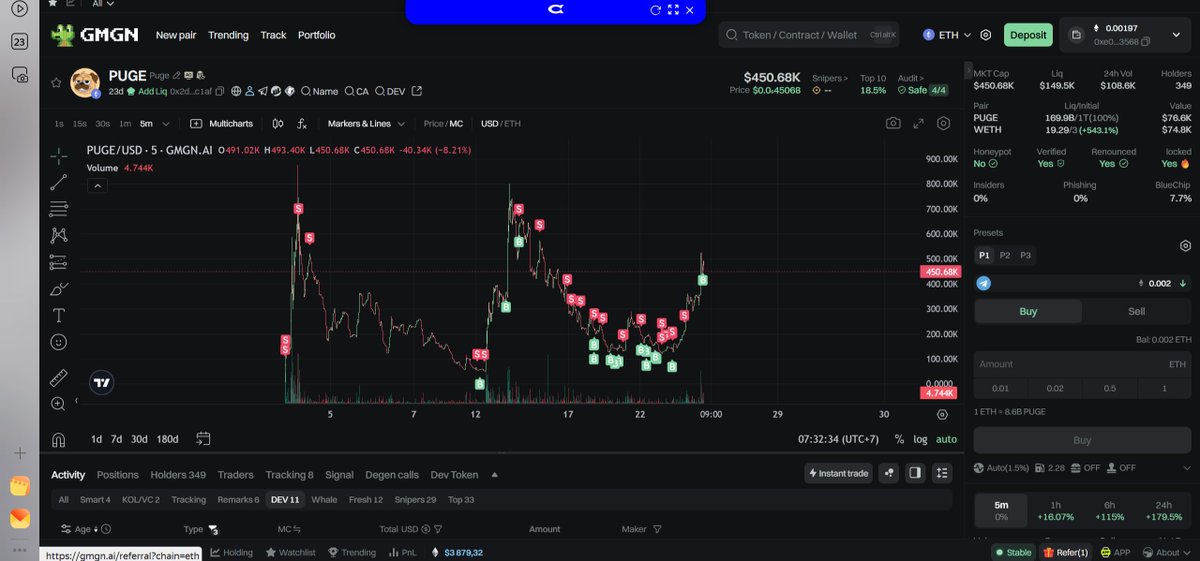Viewport: 1200px width, 561px height.
Task: Add PUGE to favorites with the star icon
Action: click(57, 83)
